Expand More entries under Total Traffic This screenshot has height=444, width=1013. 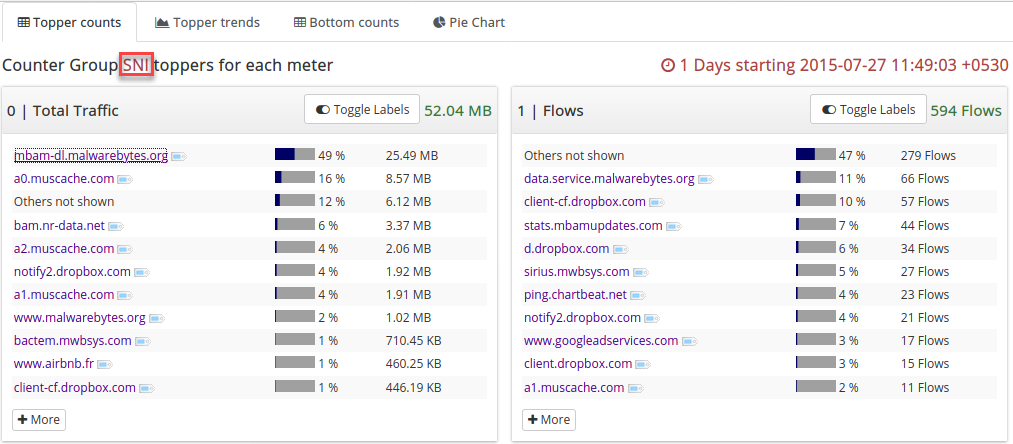pos(39,419)
